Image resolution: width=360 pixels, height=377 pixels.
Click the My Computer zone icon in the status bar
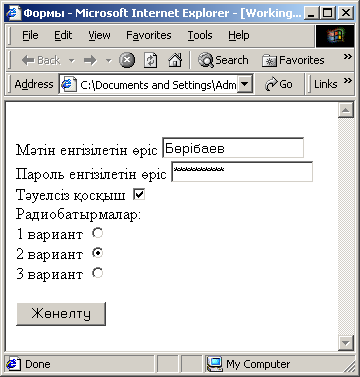pos(214,364)
